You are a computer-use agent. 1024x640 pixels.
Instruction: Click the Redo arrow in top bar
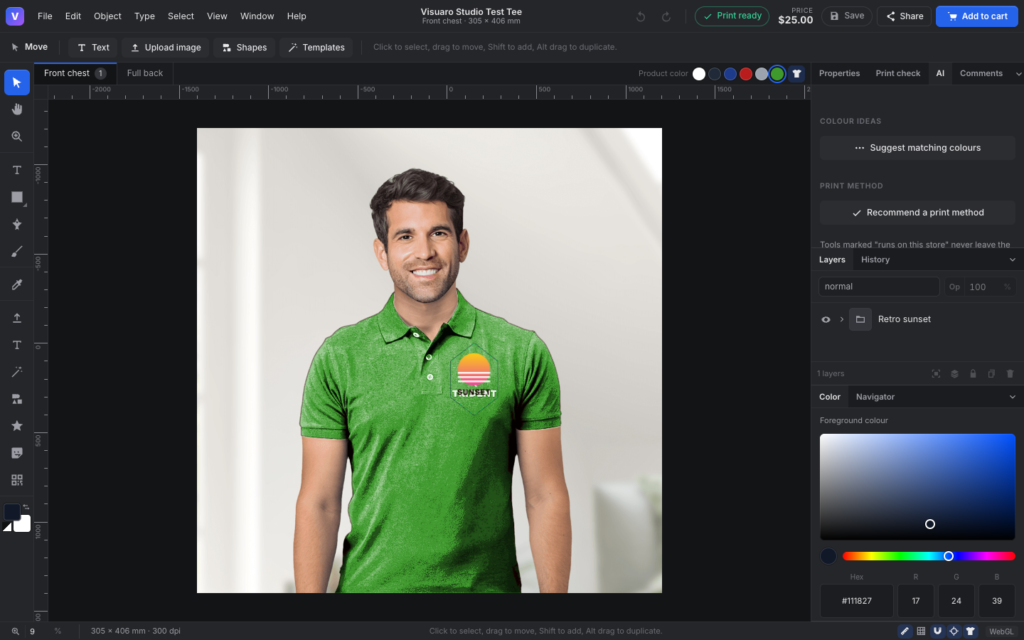(666, 16)
